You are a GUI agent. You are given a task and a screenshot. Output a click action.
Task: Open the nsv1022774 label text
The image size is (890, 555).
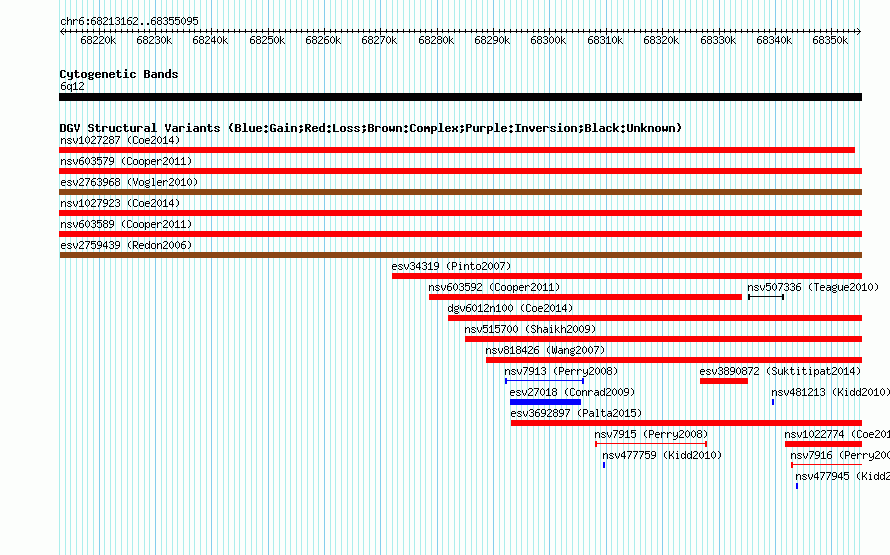click(x=837, y=434)
